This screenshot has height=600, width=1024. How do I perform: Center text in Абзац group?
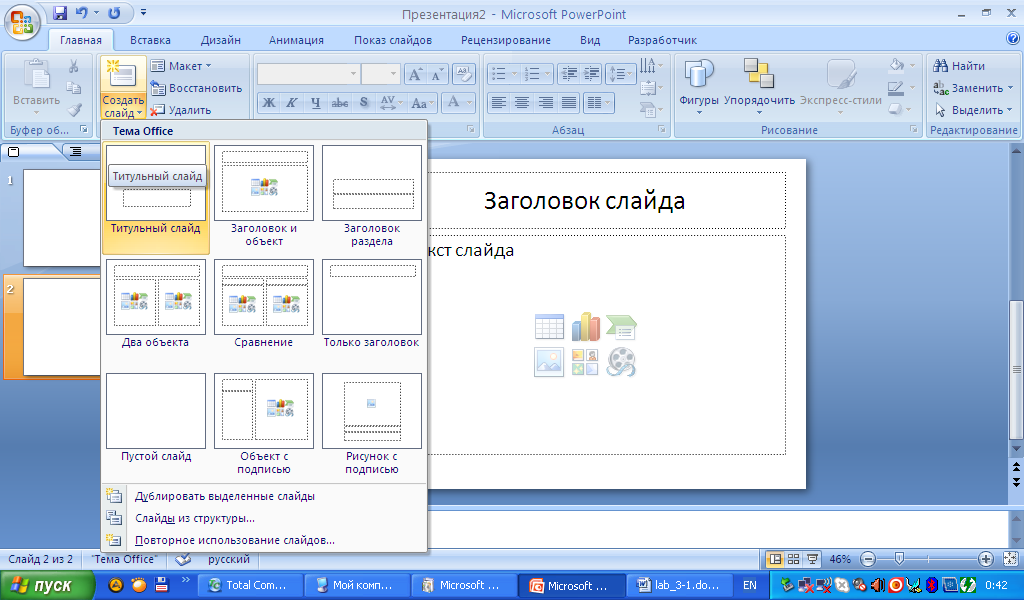(522, 103)
